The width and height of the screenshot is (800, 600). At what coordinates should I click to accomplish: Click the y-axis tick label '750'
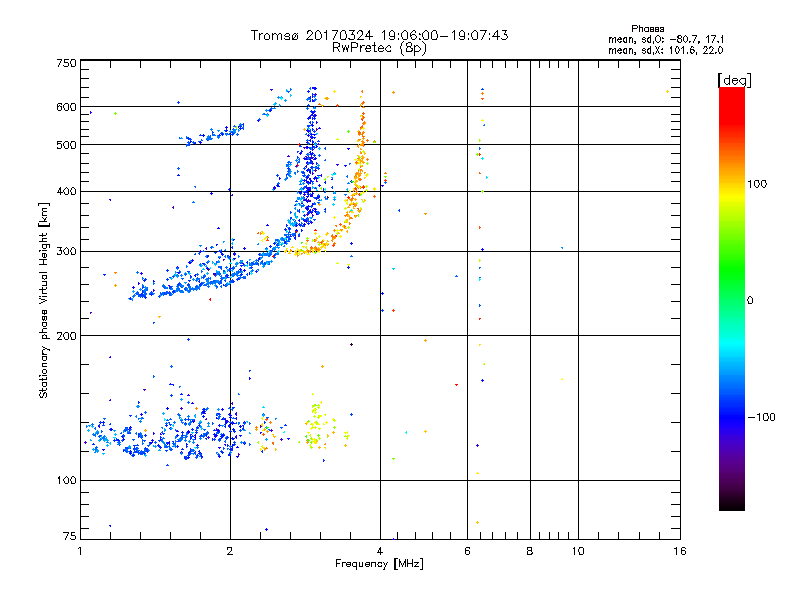67,63
